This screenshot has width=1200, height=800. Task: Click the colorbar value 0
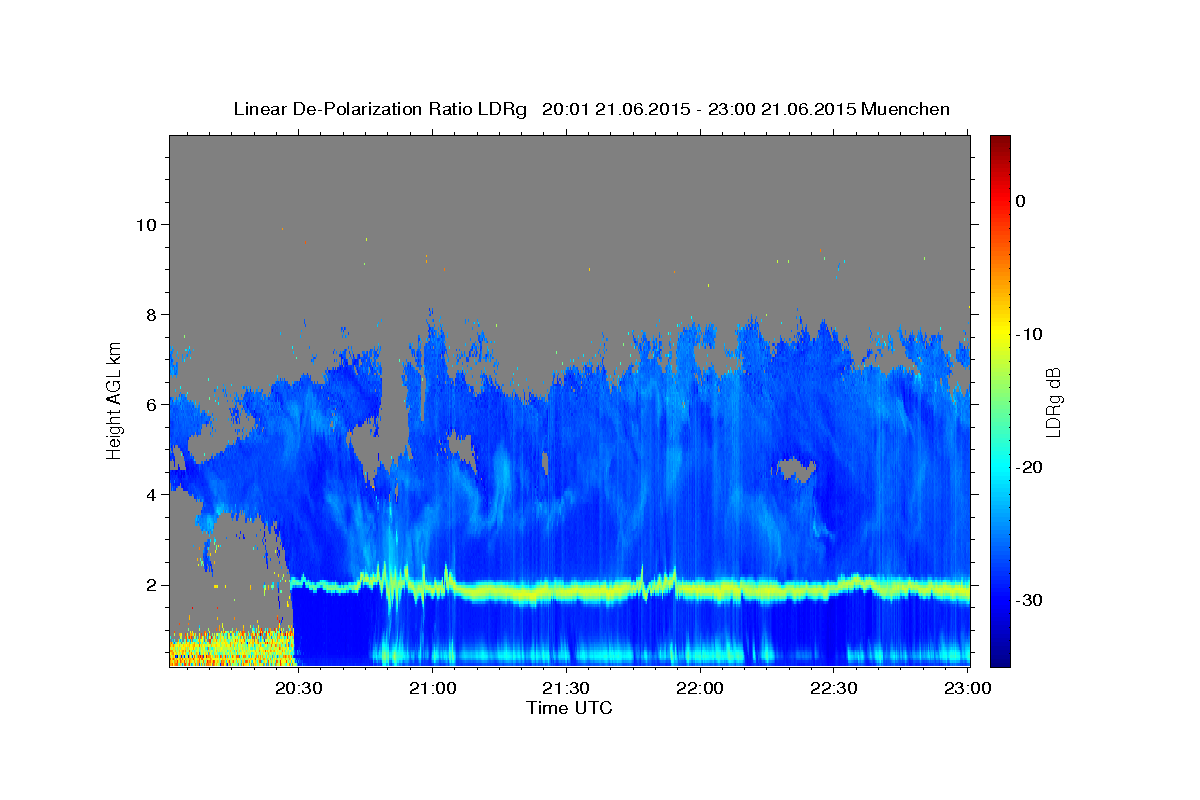pos(1020,201)
